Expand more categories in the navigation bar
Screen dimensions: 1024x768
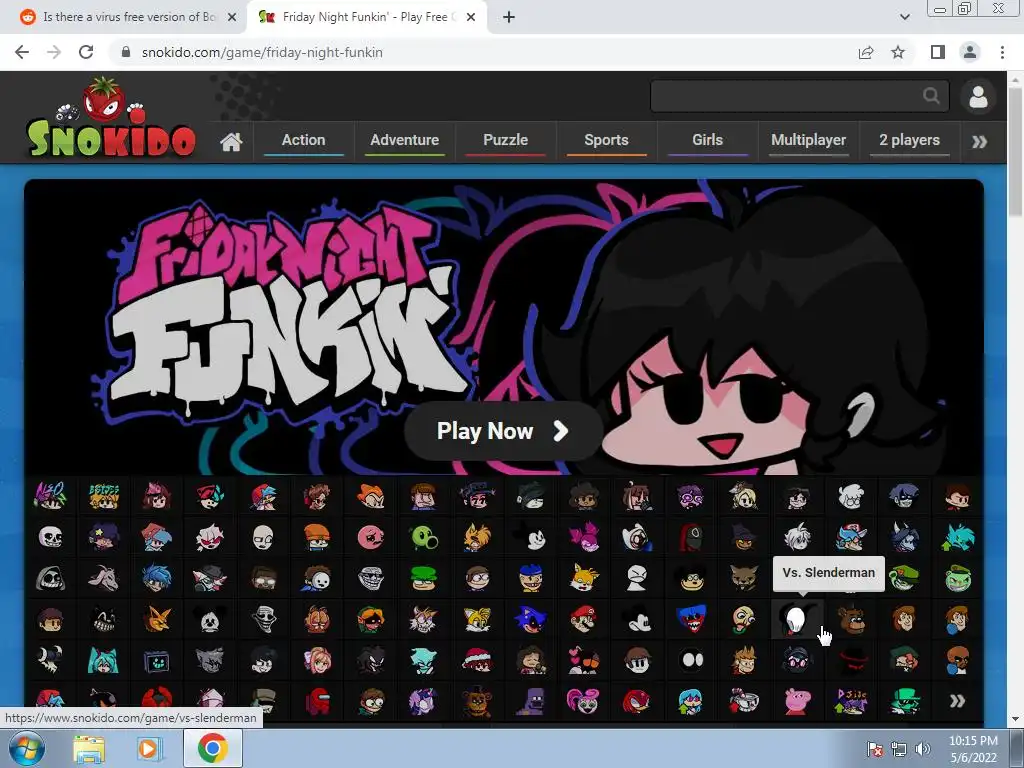tap(979, 142)
